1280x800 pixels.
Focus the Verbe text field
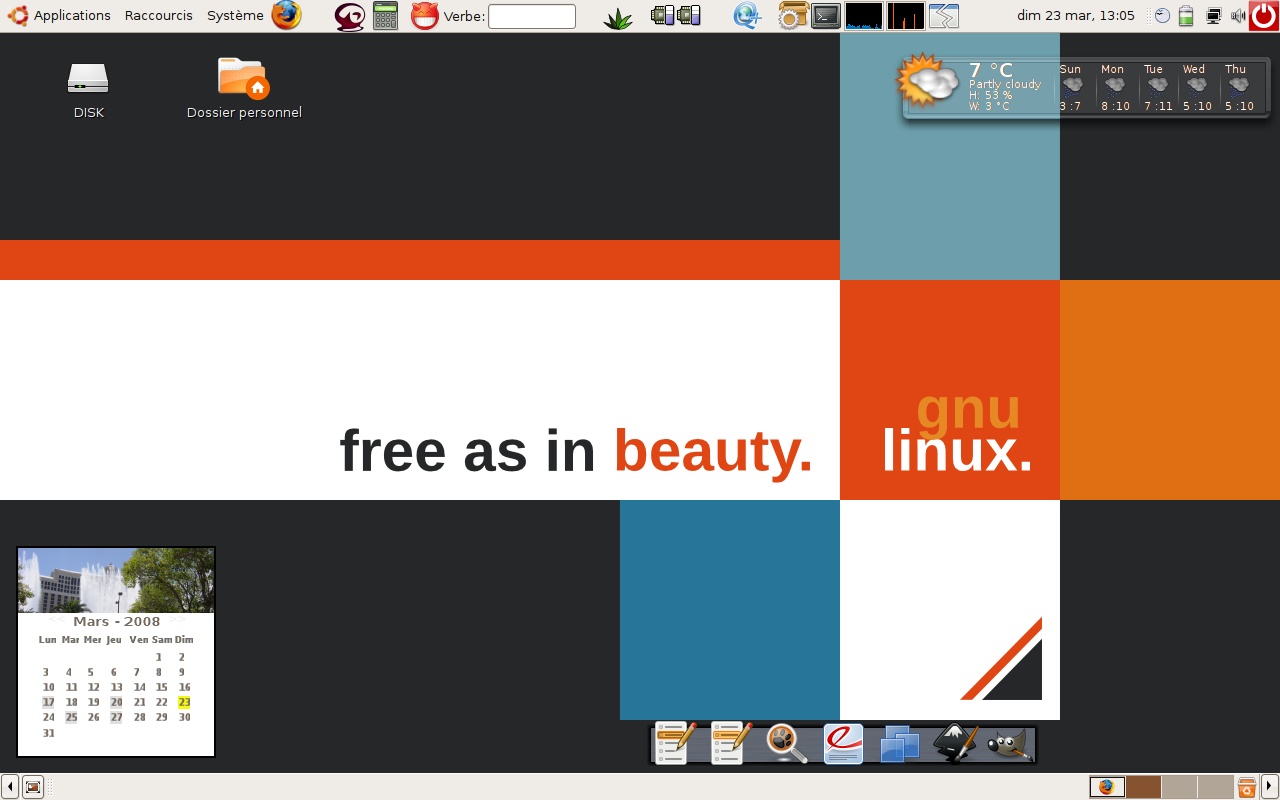coord(532,16)
